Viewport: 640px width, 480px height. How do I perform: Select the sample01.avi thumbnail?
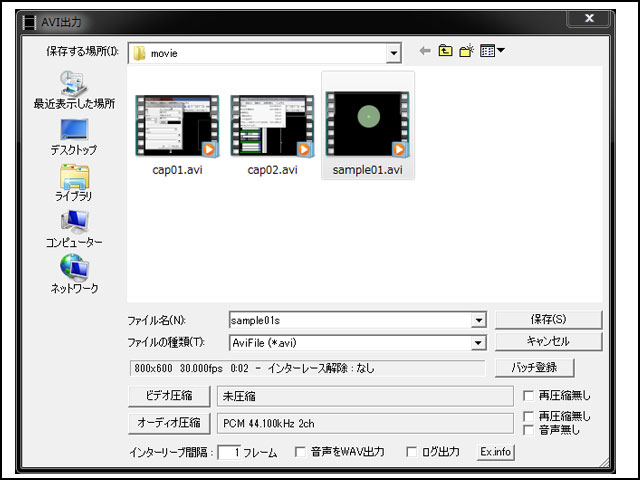pos(367,124)
